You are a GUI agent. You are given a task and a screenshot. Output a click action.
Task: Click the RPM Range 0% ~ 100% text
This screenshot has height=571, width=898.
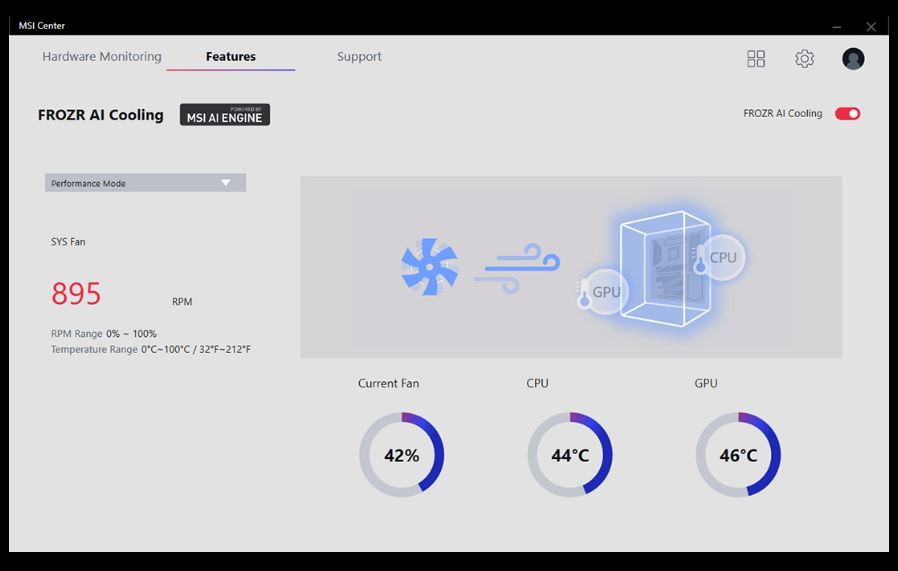[104, 333]
